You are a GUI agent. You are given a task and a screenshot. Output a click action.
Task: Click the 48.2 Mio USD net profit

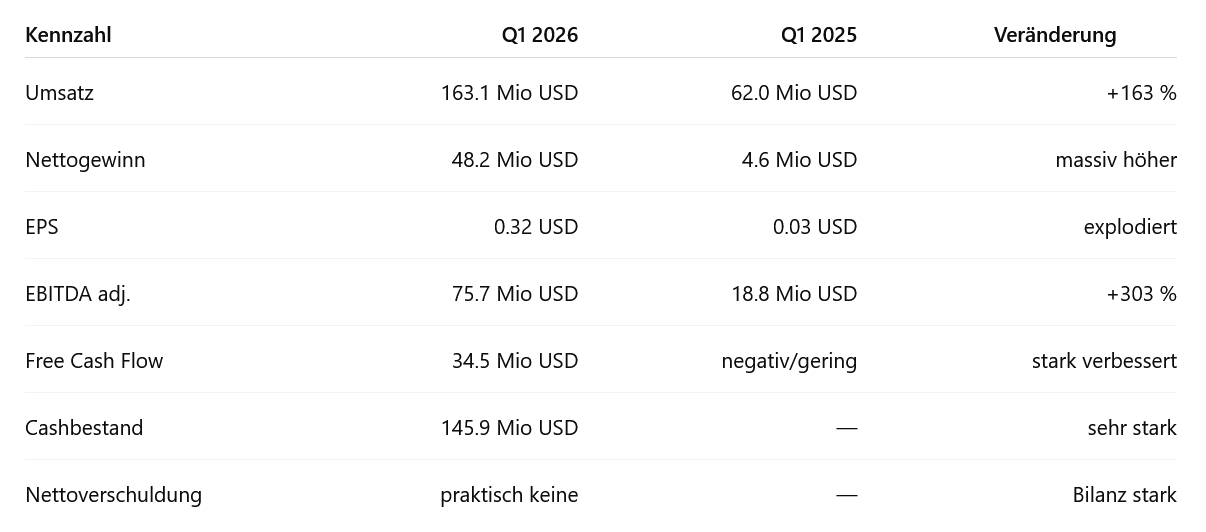coord(515,160)
